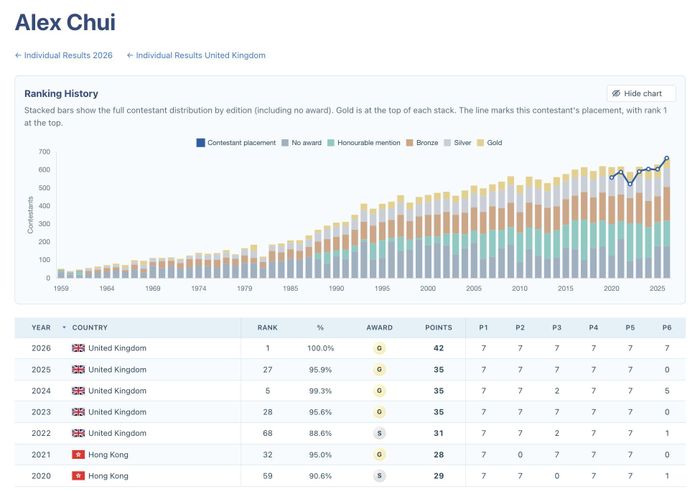The height and width of the screenshot is (494, 700).
Task: Toggle Honourable mention legend entry
Action: [363, 143]
